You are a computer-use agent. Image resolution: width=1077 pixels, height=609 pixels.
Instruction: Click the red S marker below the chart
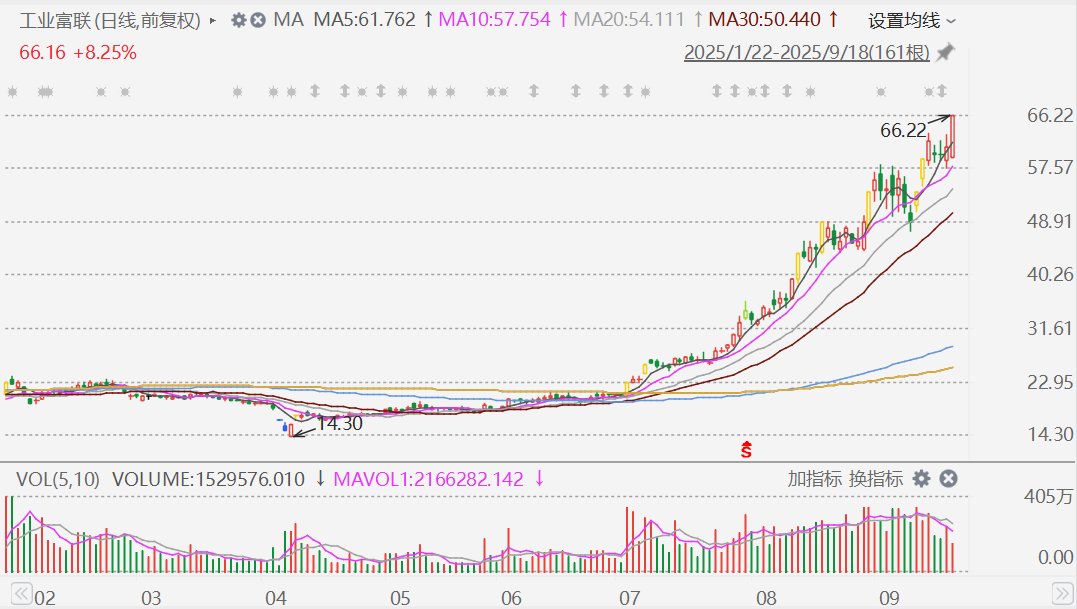[x=747, y=450]
